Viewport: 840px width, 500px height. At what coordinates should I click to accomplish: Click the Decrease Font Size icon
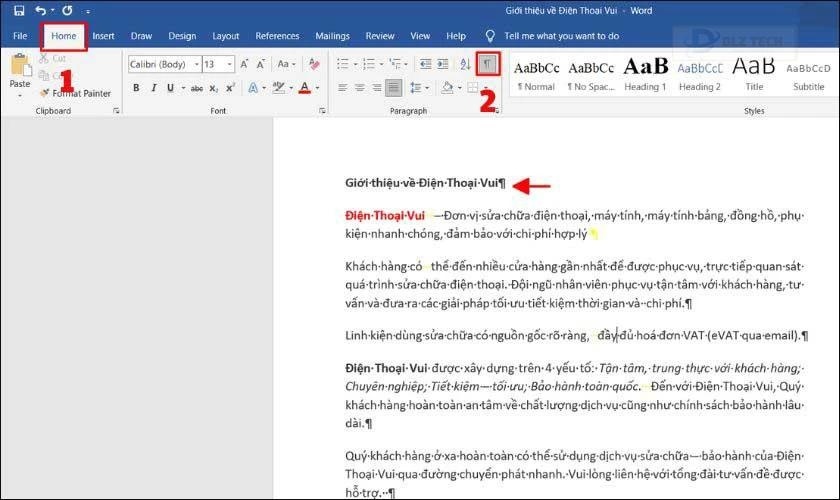click(261, 64)
